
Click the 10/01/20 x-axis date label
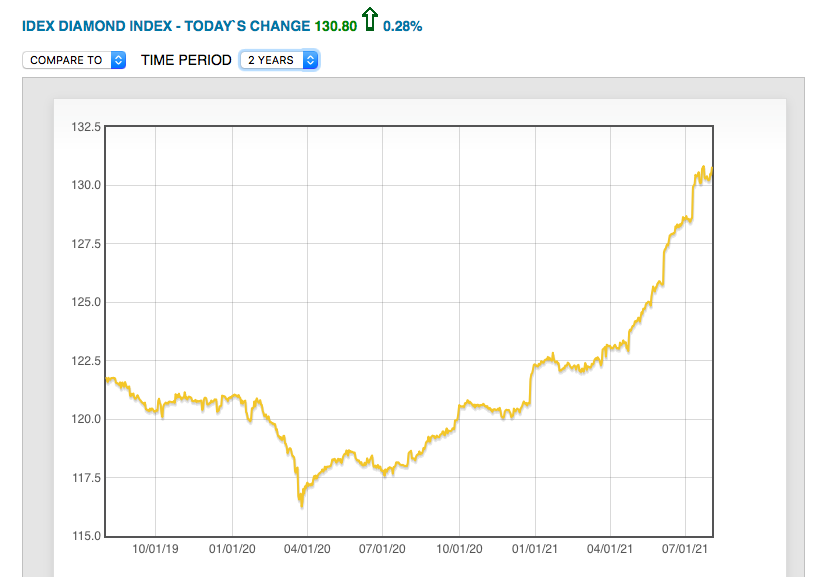pyautogui.click(x=459, y=549)
